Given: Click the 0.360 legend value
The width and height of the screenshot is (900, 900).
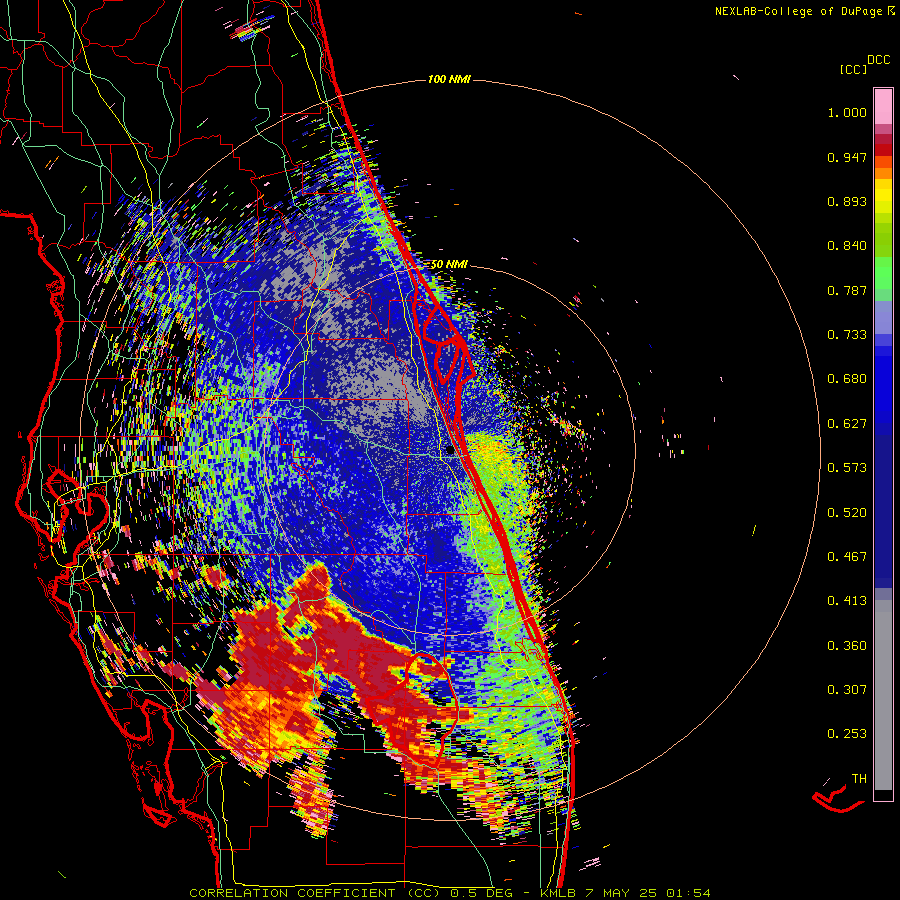Looking at the screenshot, I should [x=847, y=646].
